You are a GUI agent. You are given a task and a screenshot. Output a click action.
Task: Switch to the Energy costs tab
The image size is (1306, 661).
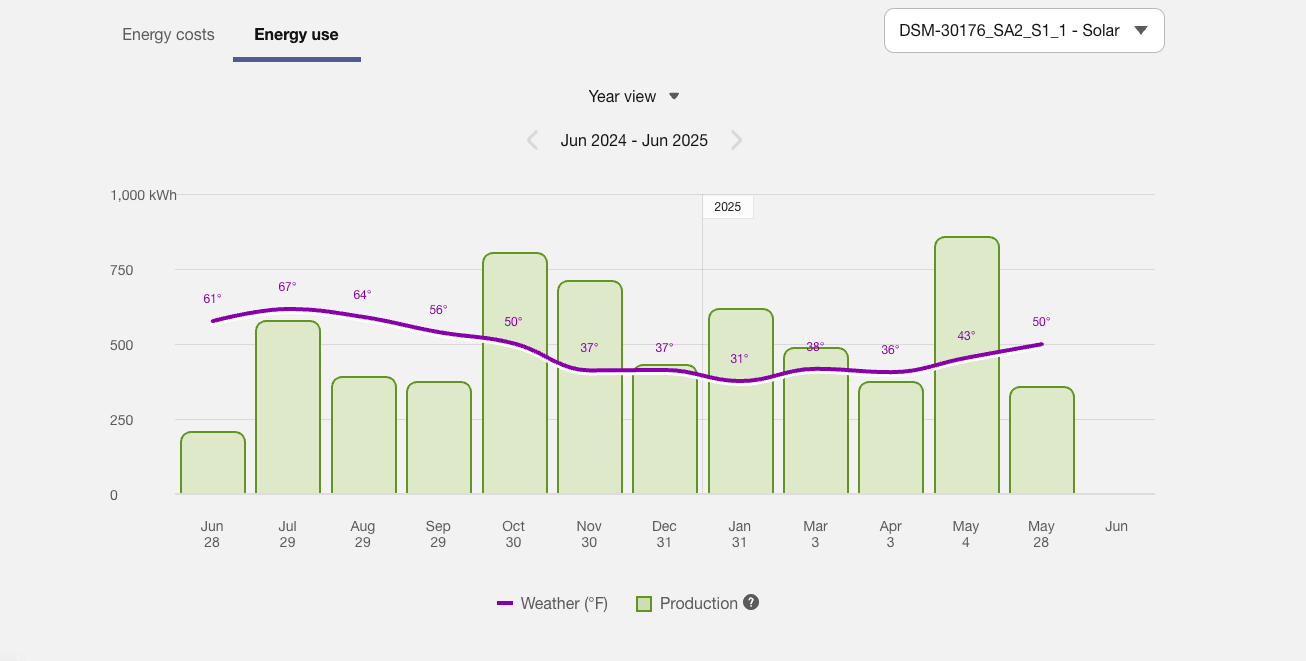pos(167,34)
